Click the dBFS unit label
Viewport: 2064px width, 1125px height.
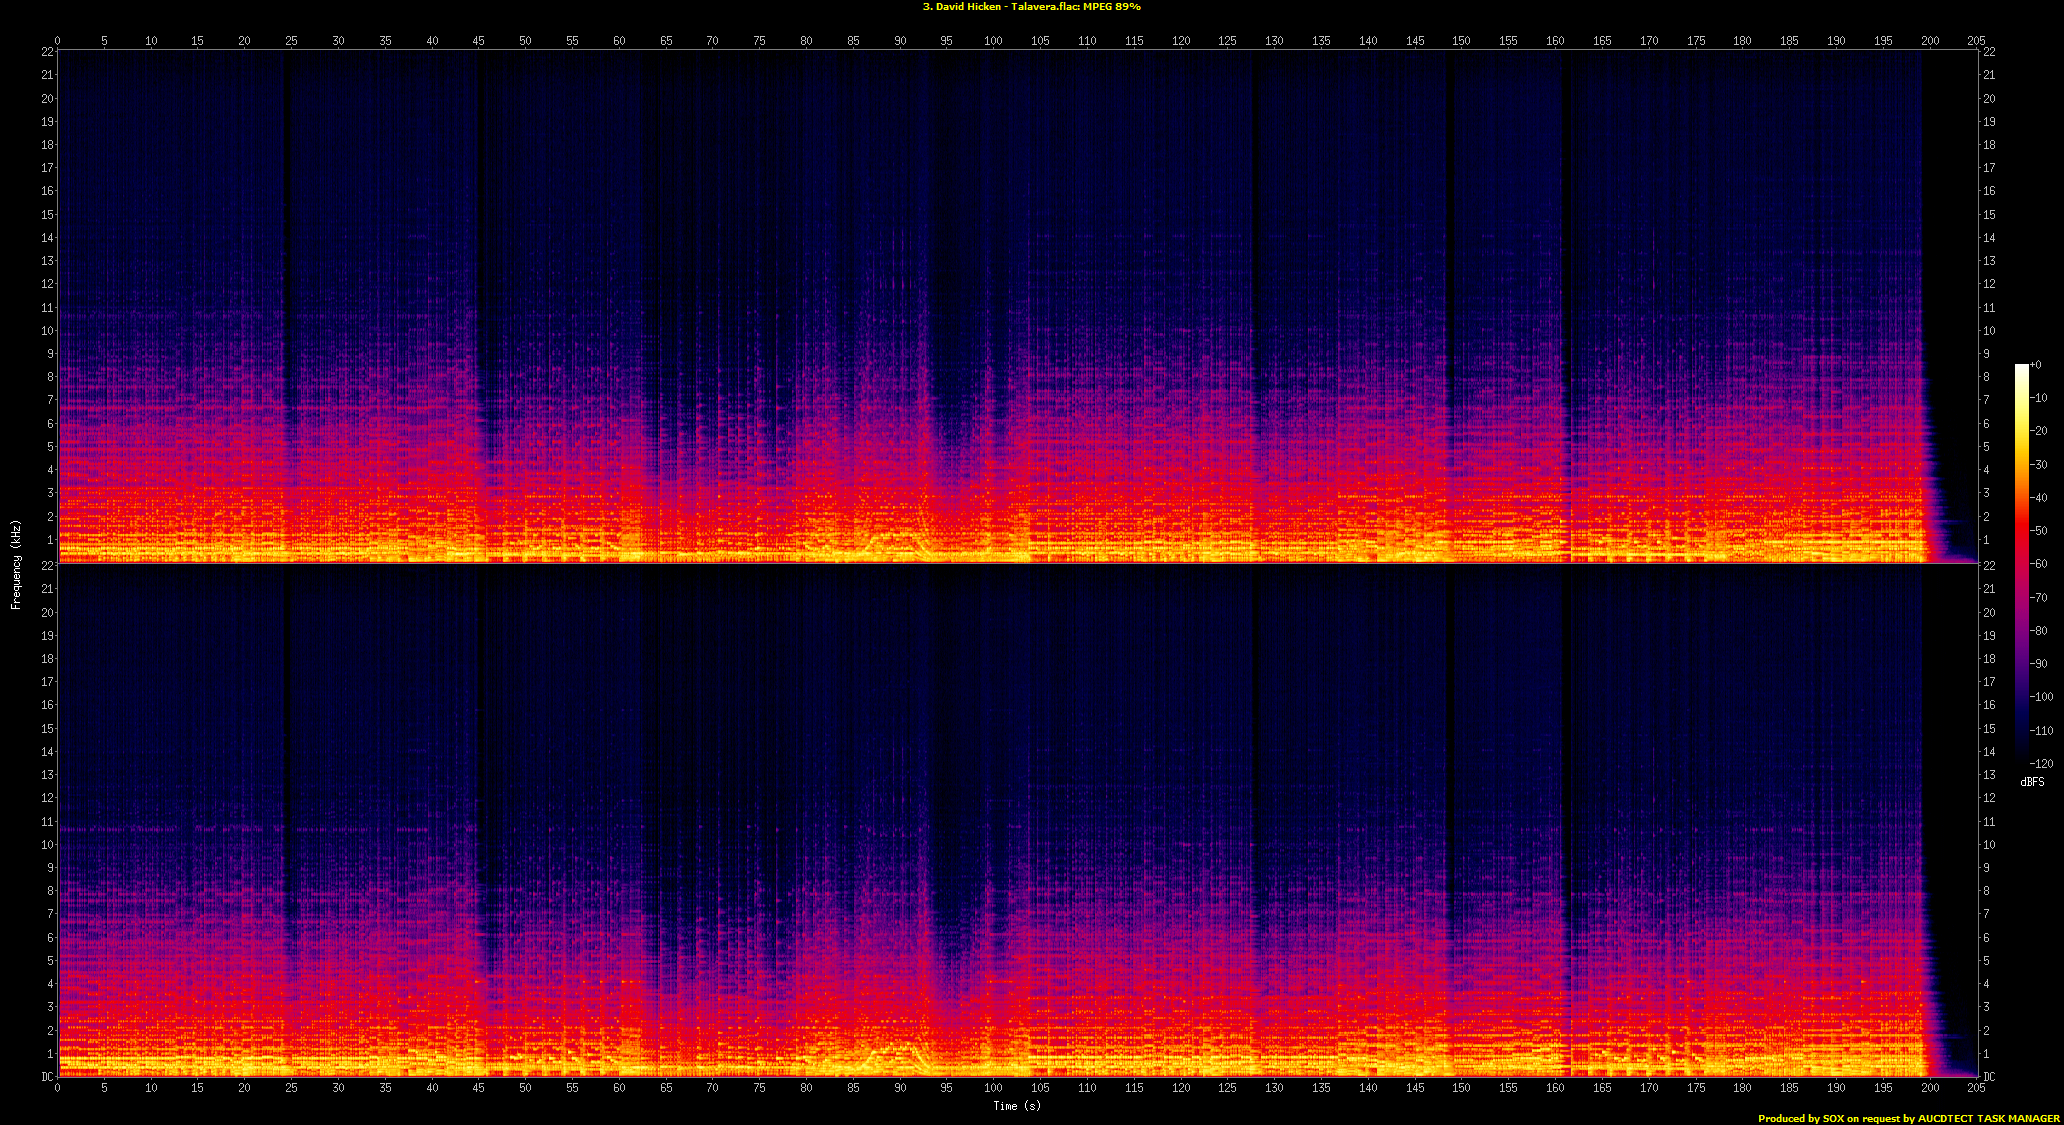point(2032,782)
